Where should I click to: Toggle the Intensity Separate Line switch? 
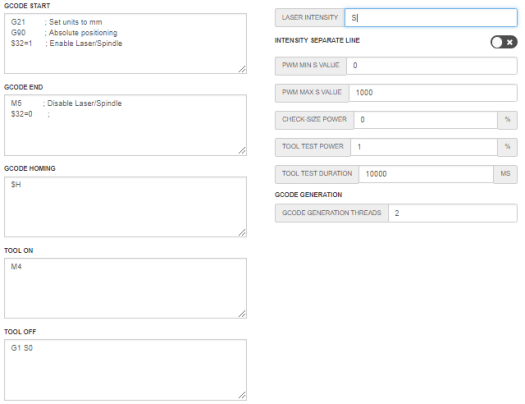(504, 42)
